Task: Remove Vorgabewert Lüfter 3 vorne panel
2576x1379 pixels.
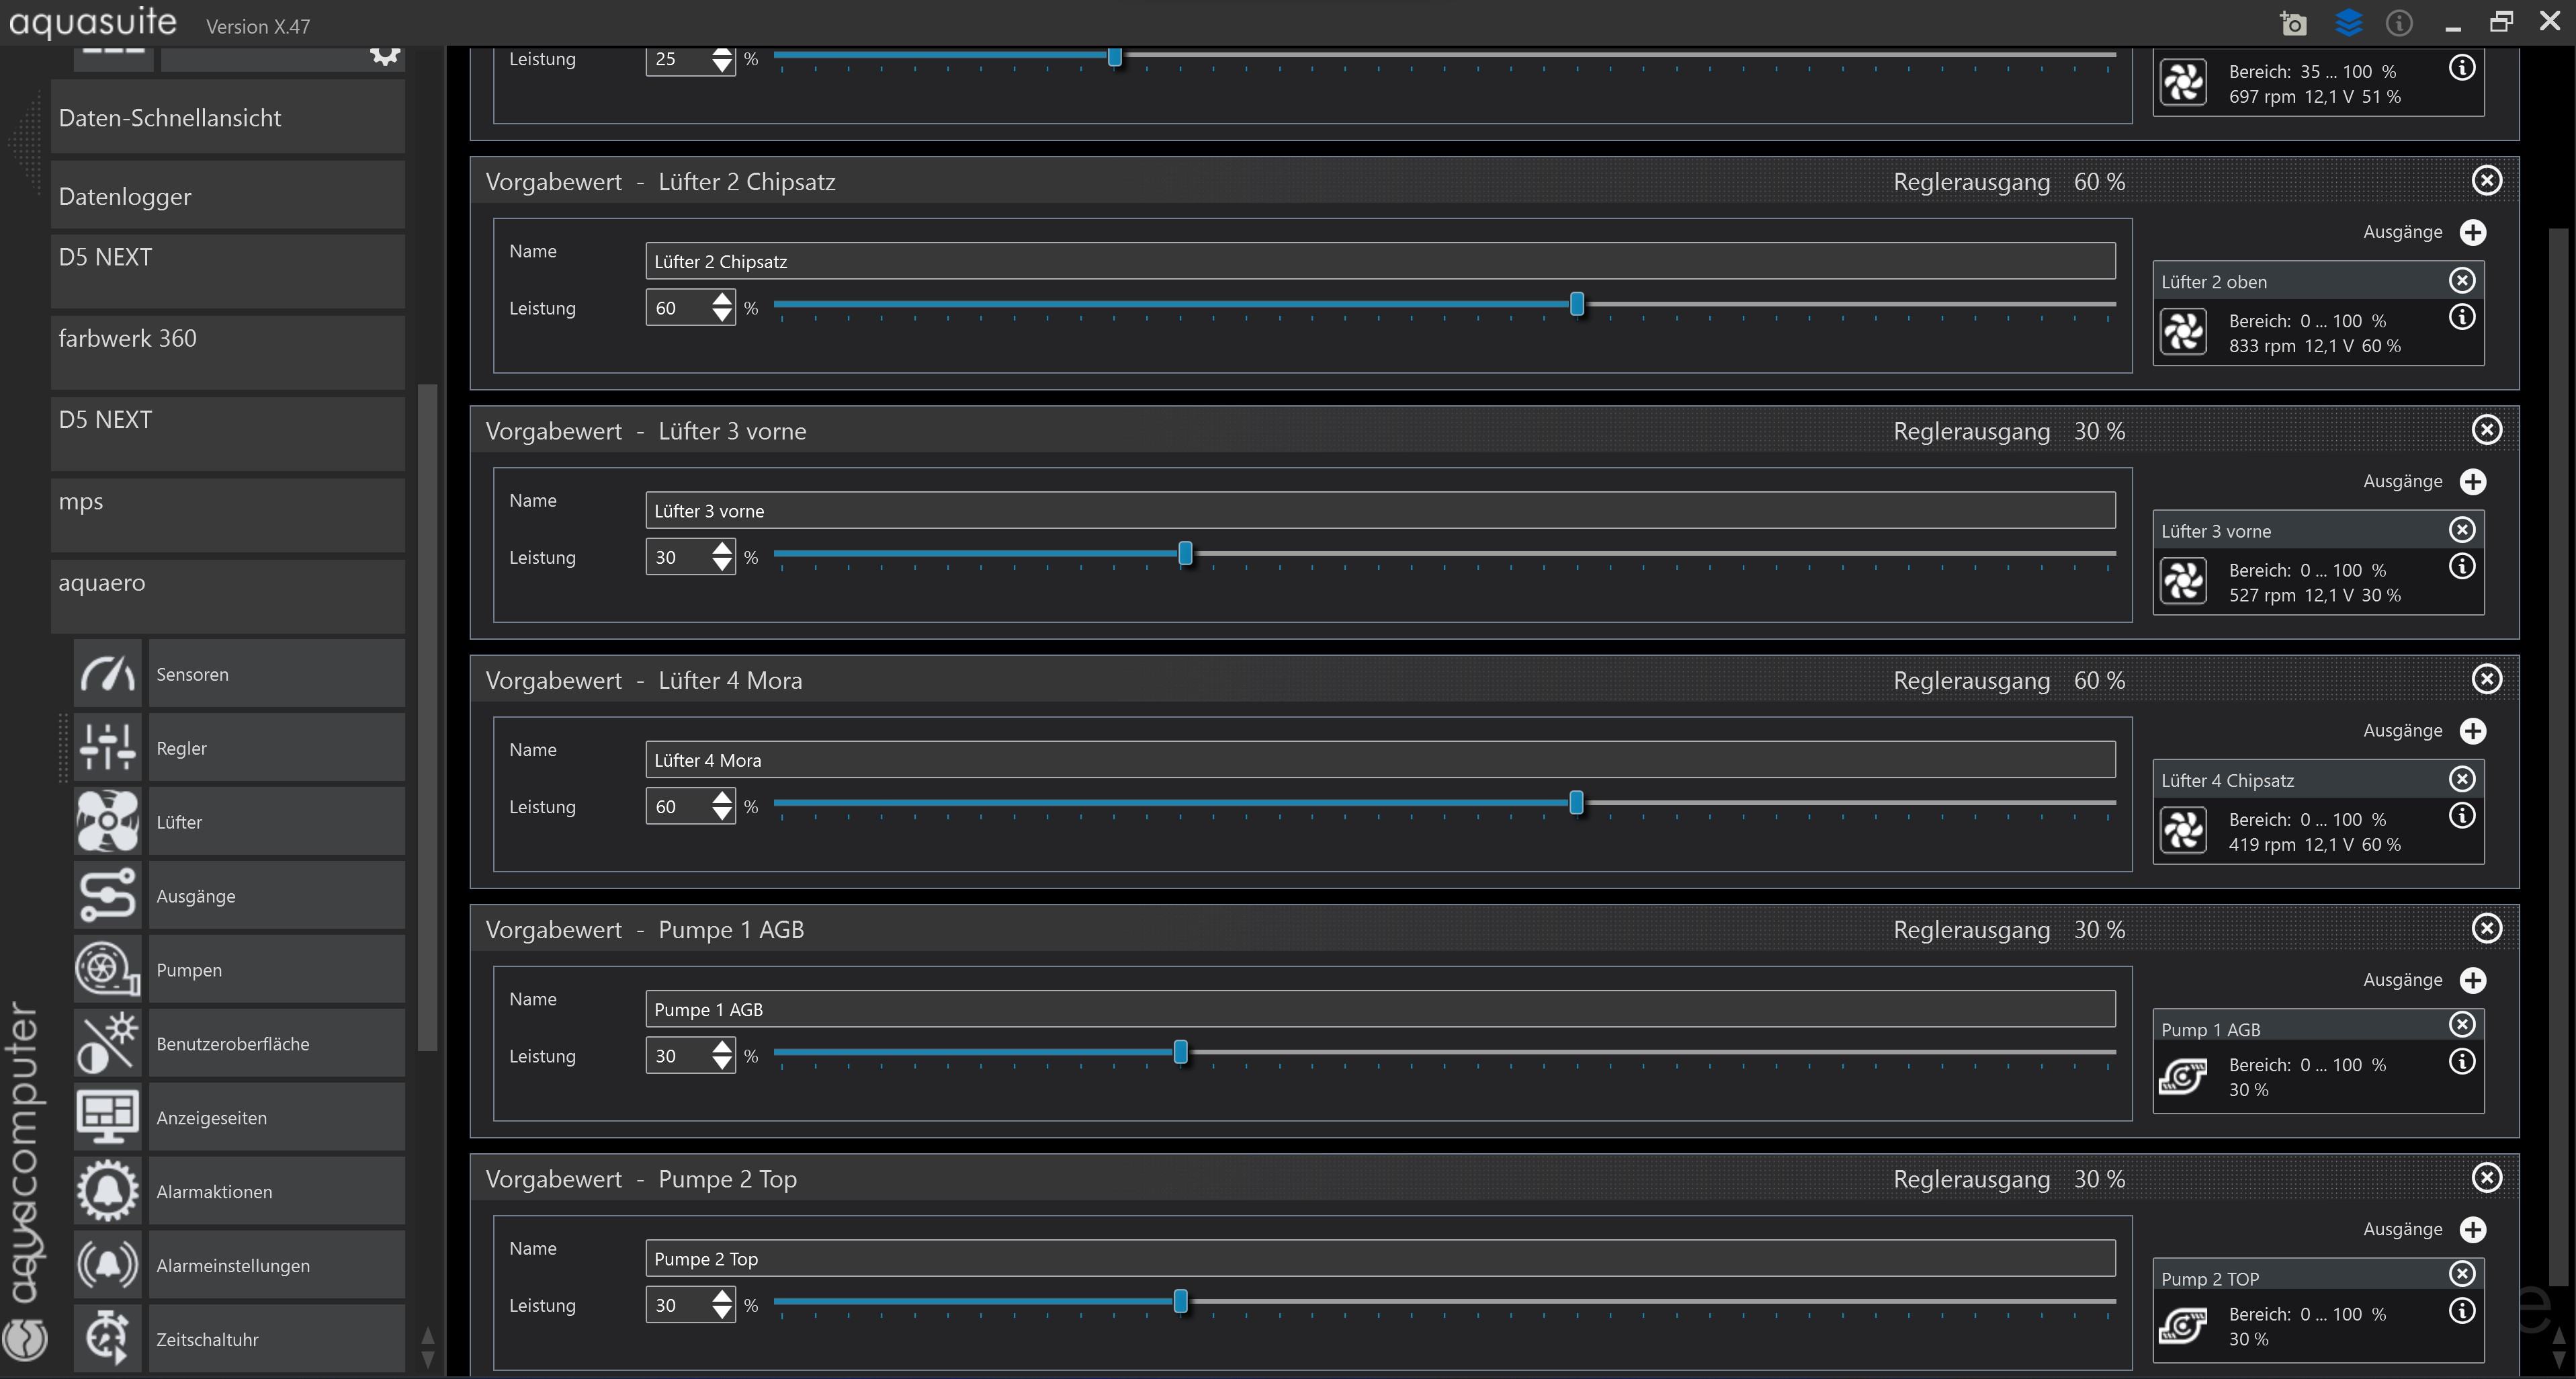Action: coord(2487,430)
